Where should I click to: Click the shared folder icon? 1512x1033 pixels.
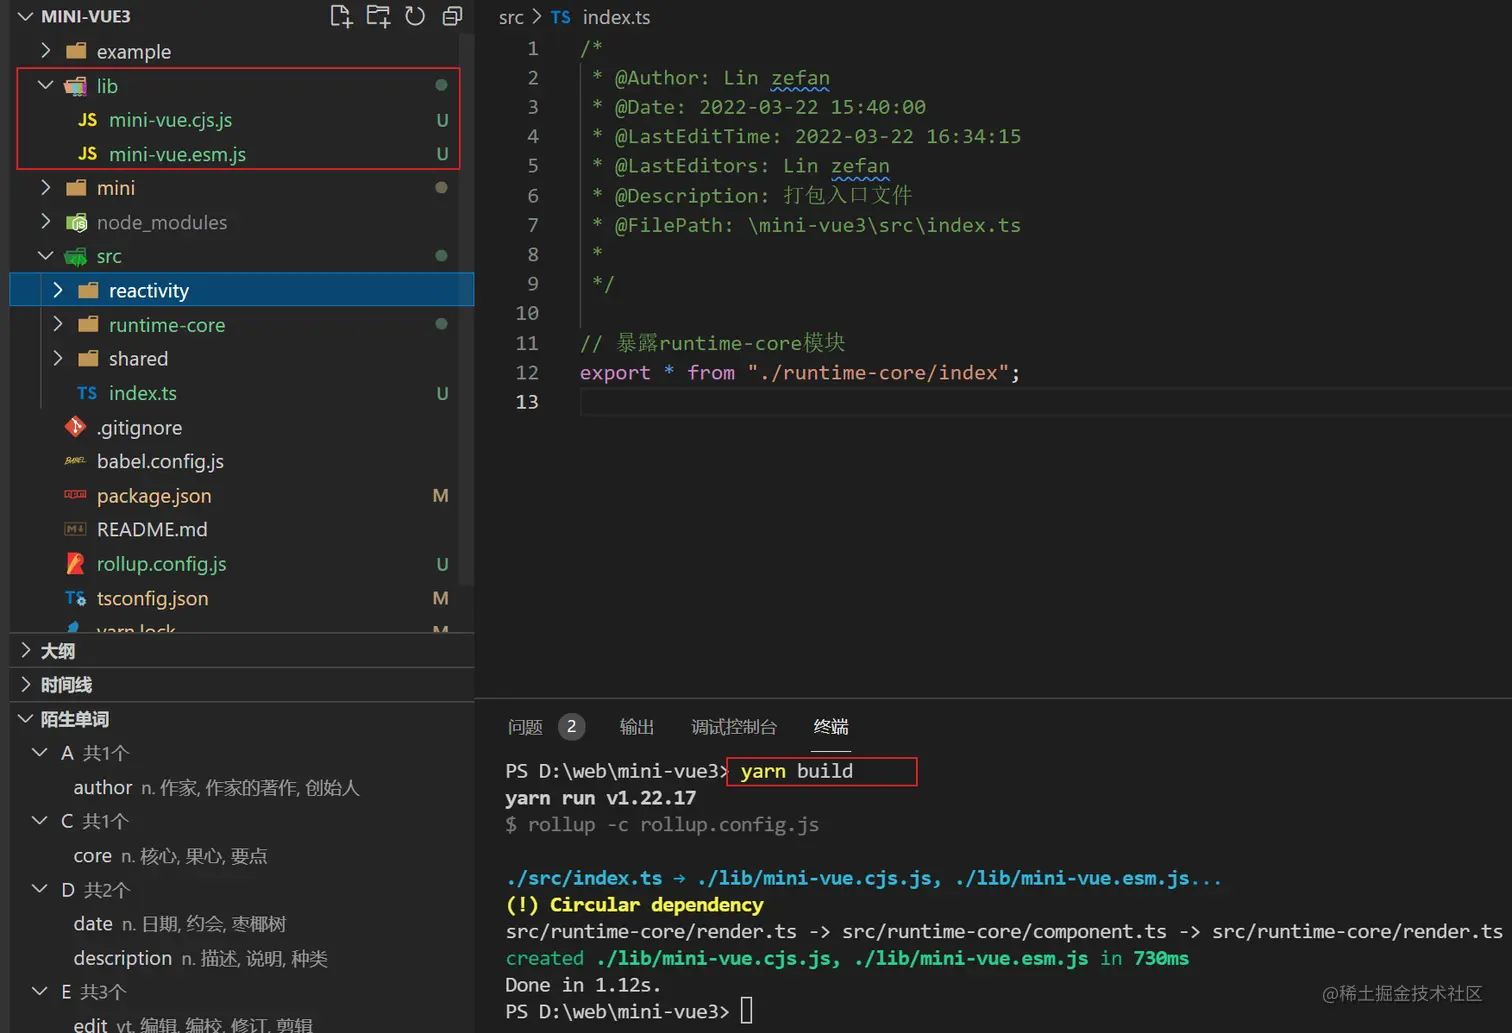(88, 358)
